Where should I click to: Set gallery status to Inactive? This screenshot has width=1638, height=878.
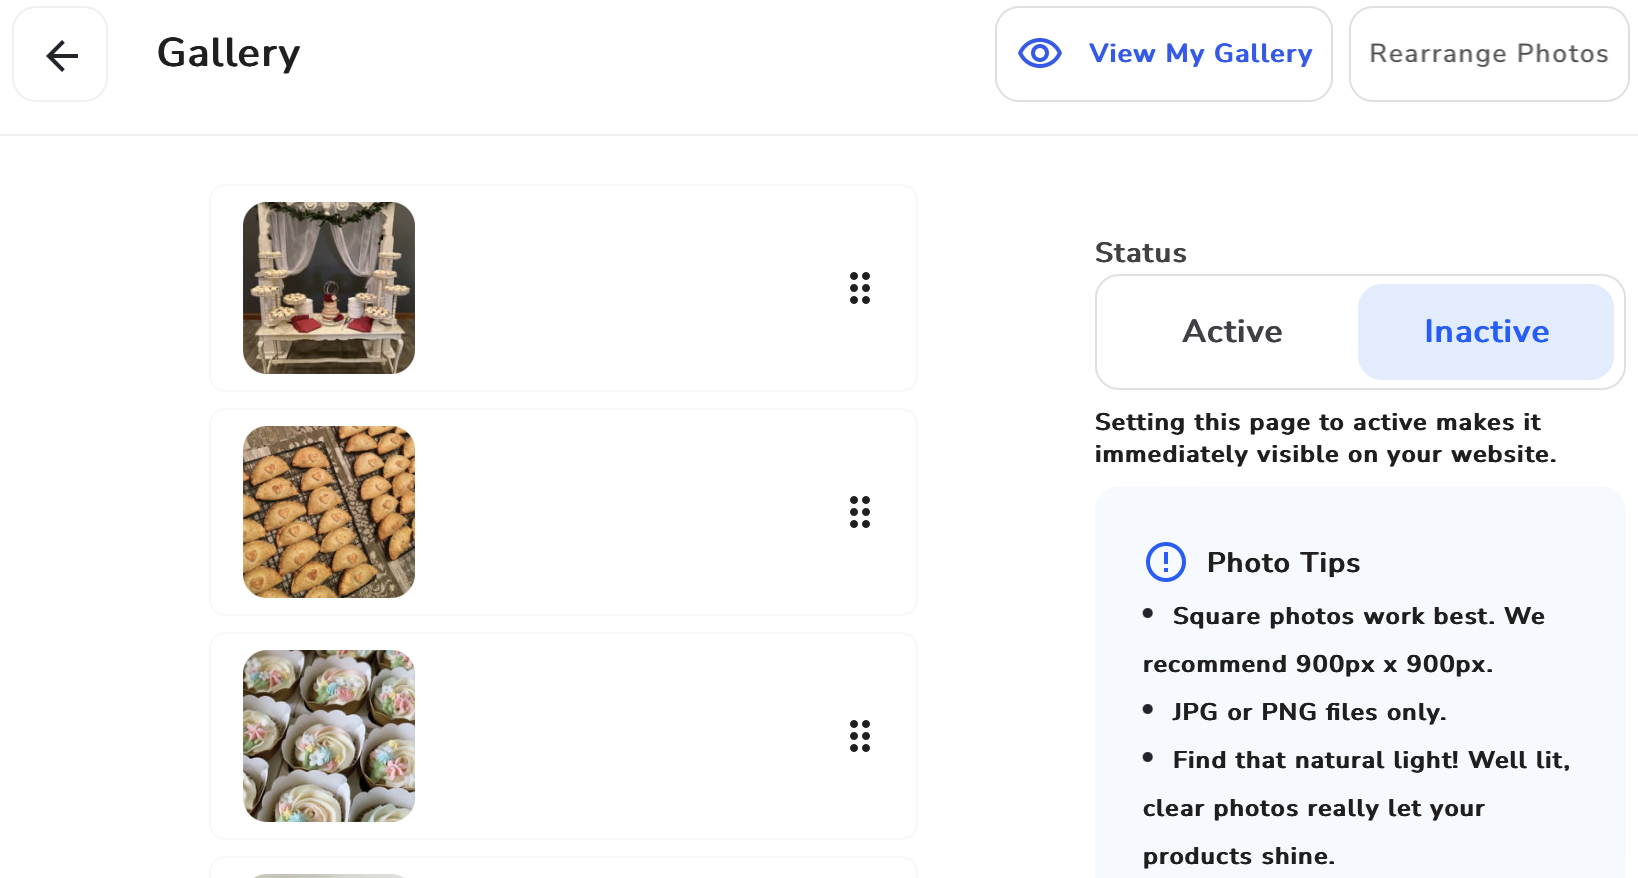[x=1486, y=332]
